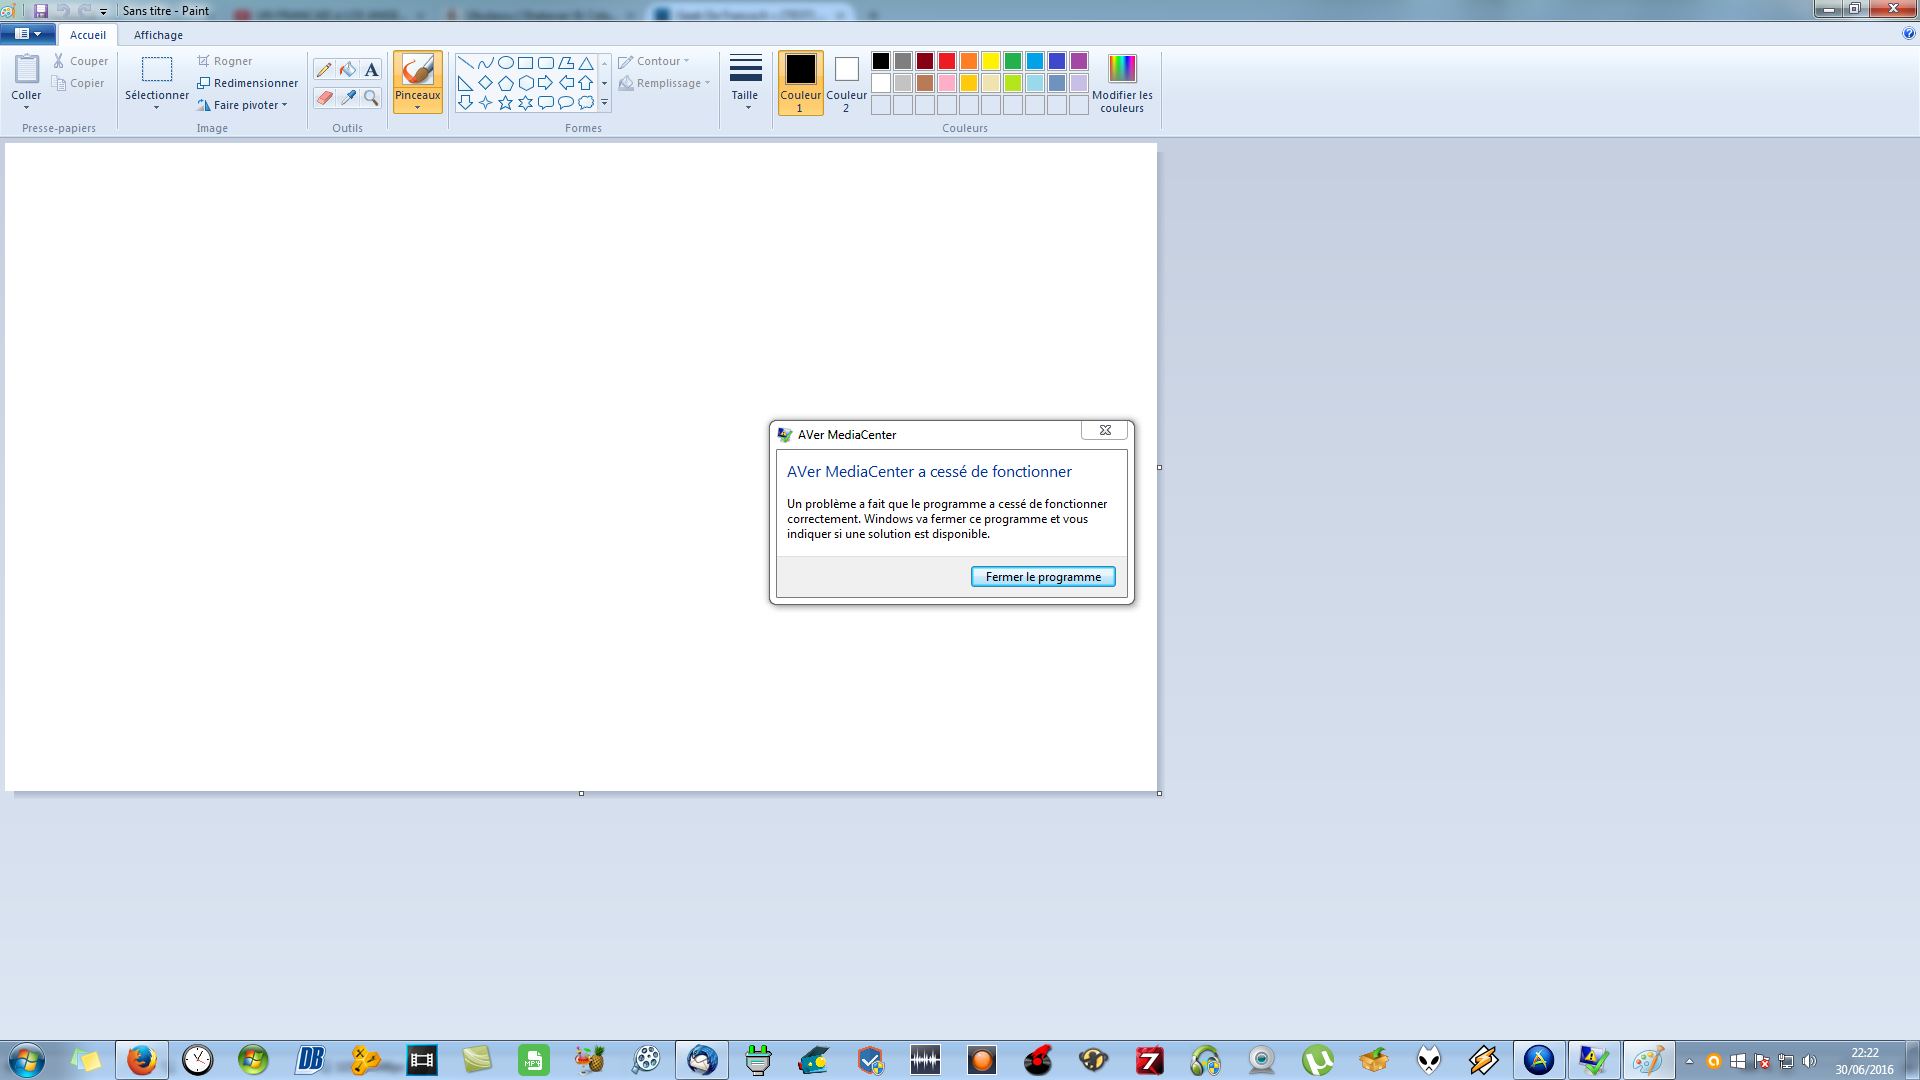Click the Rogner crop command
Screen dimensions: 1920x1080
[225, 61]
